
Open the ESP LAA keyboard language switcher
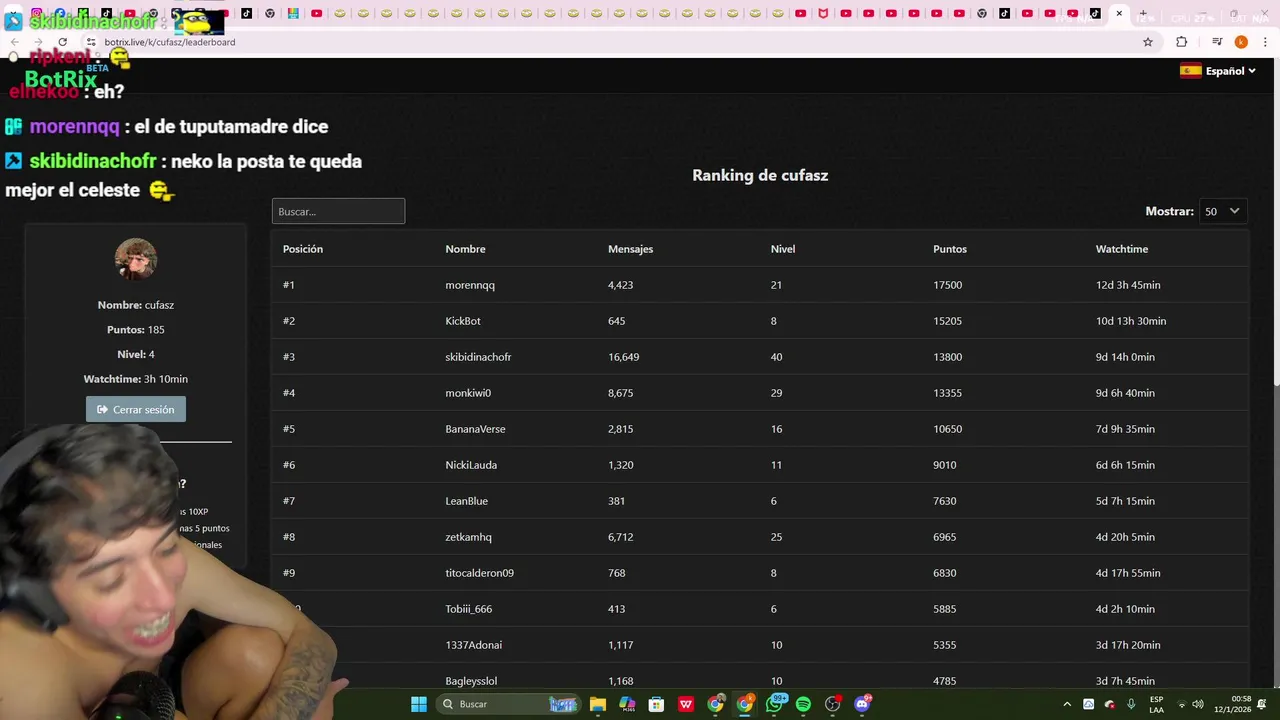coord(1156,704)
